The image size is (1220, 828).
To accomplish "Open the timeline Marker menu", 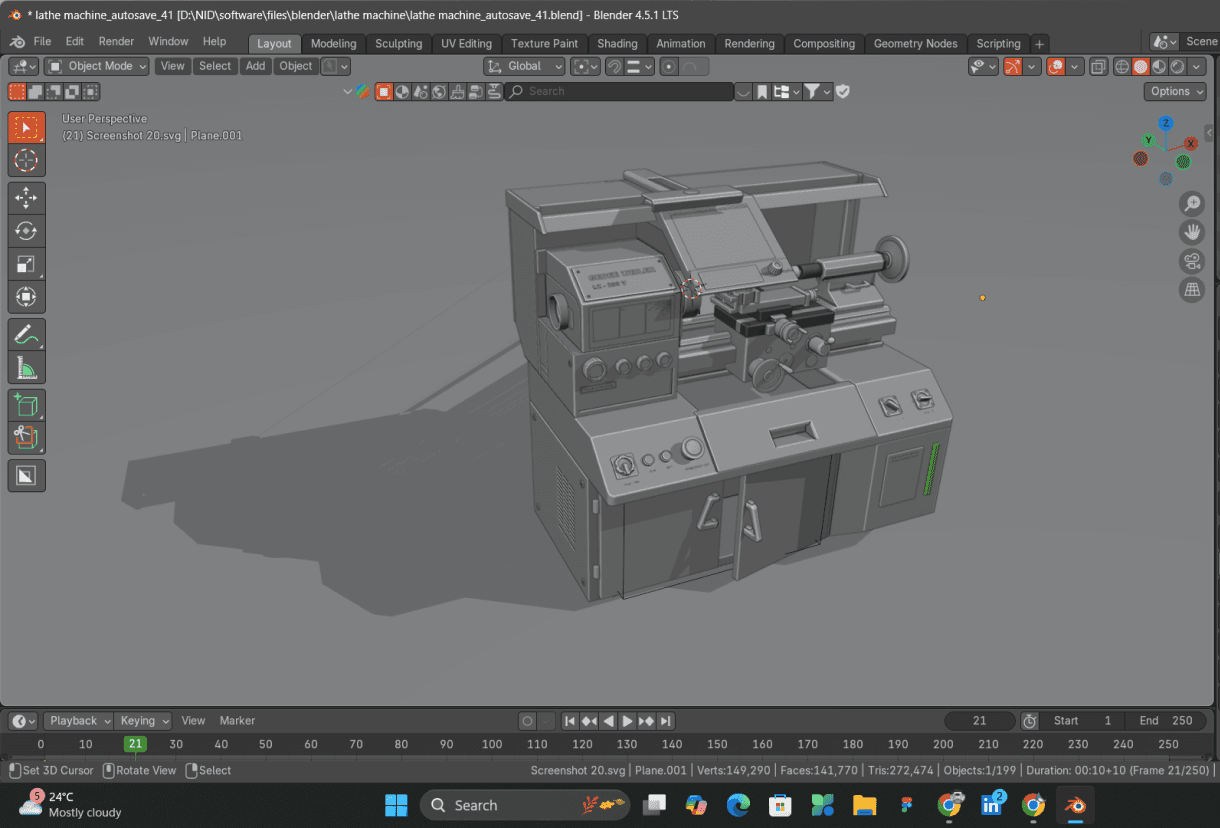I will pos(237,721).
